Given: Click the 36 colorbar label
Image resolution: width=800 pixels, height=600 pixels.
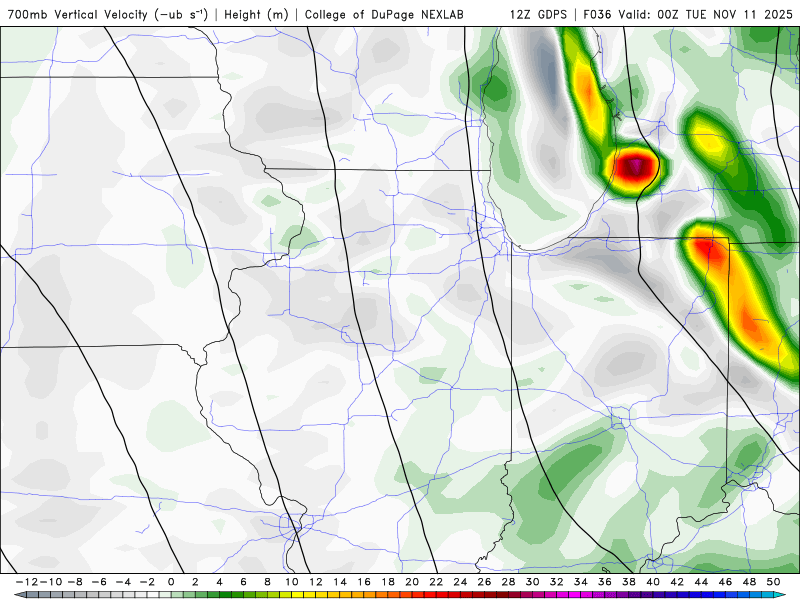Looking at the screenshot, I should 605,582.
